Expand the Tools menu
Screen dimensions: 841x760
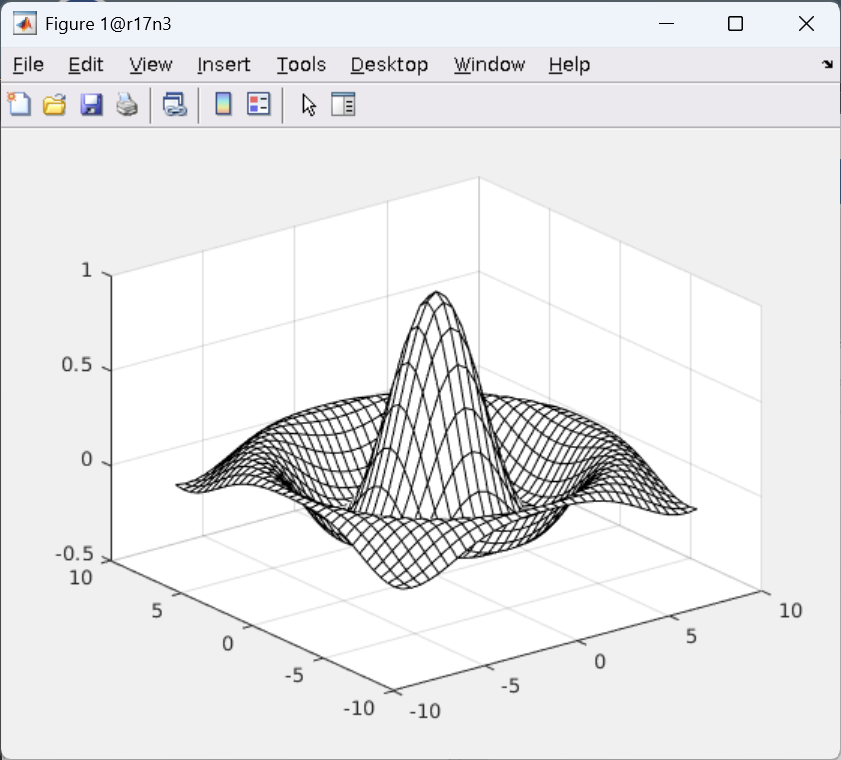[x=301, y=65]
